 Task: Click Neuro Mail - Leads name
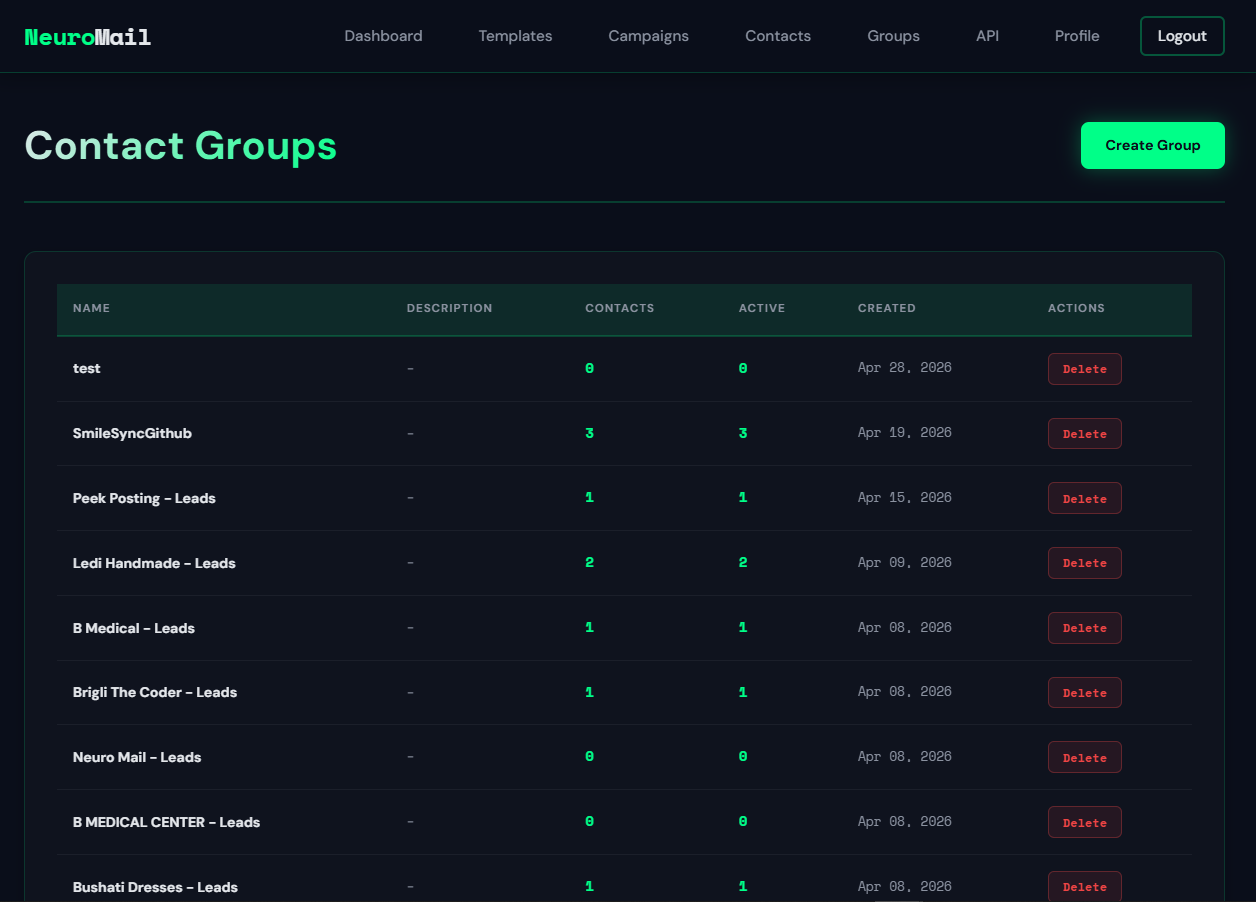pyautogui.click(x=137, y=757)
